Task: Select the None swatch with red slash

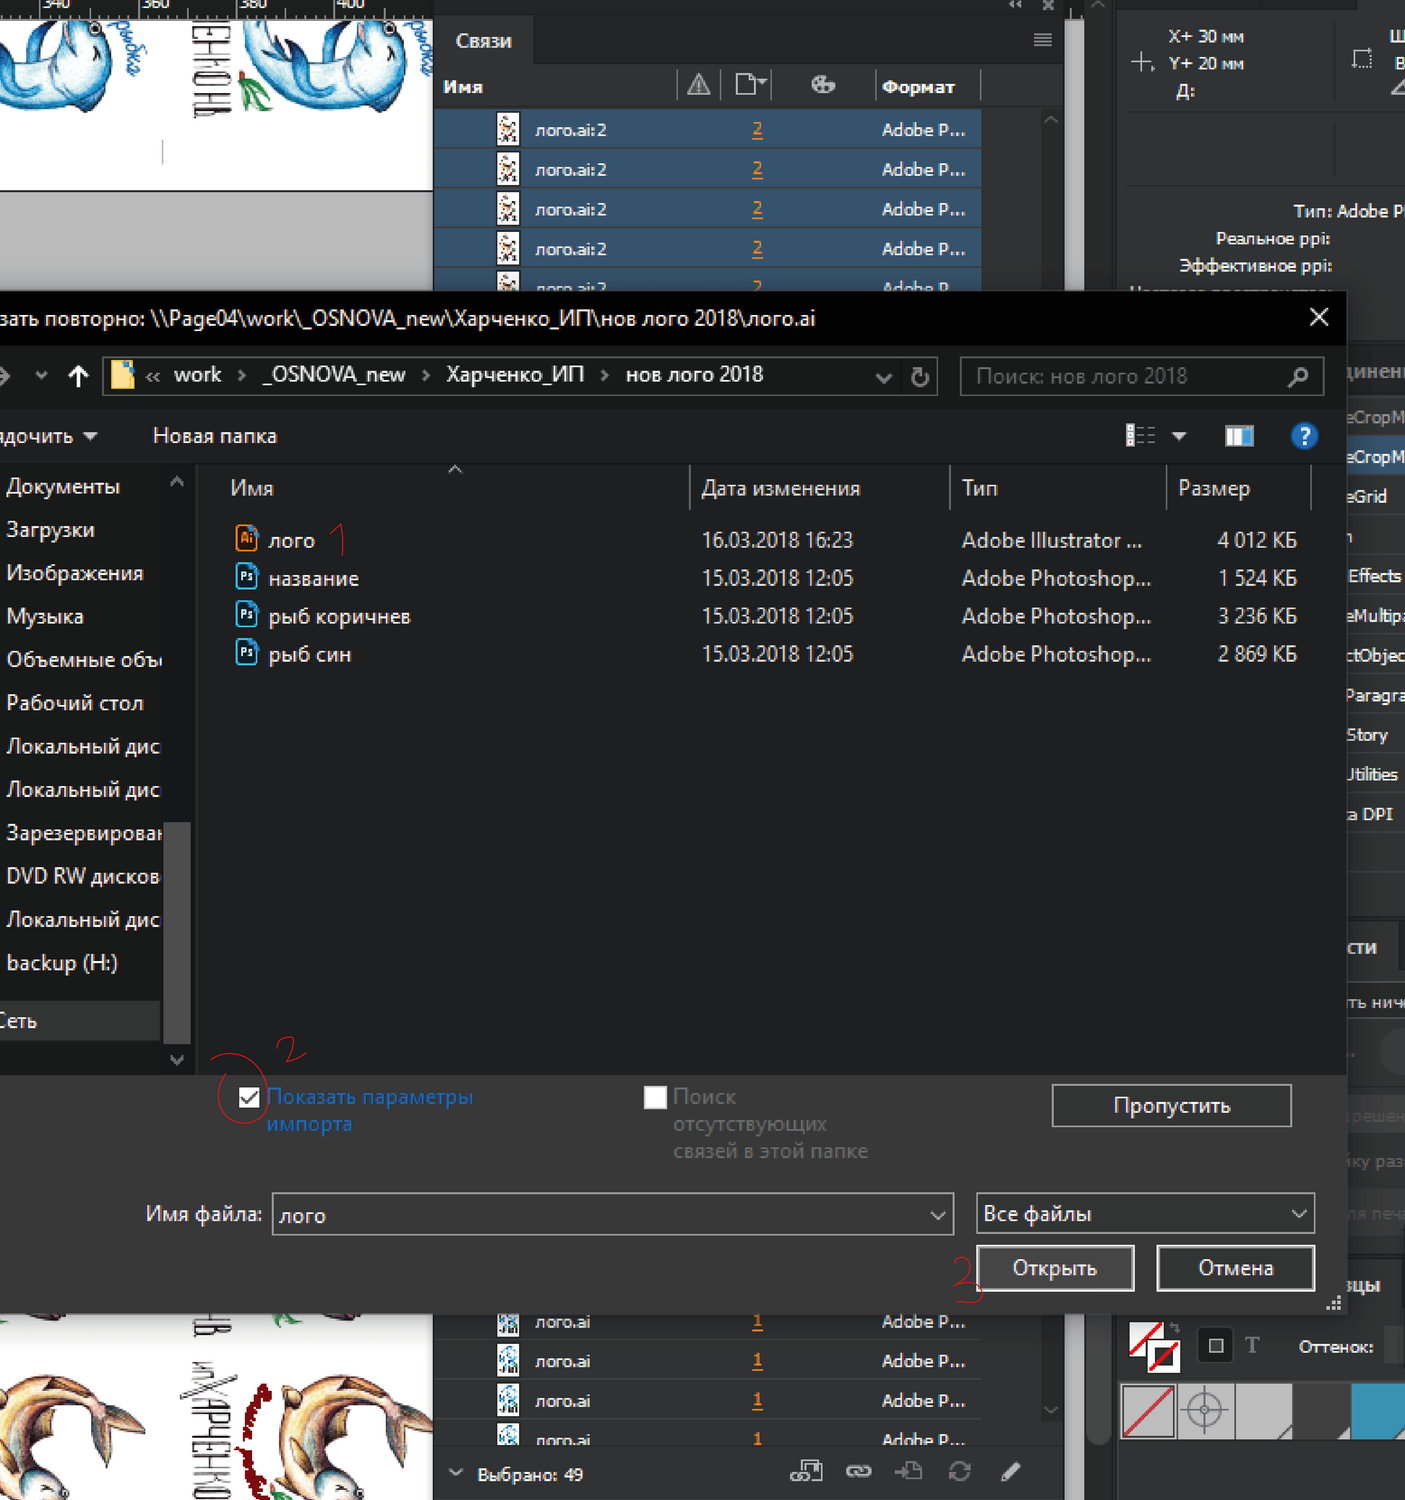Action: click(1148, 1411)
